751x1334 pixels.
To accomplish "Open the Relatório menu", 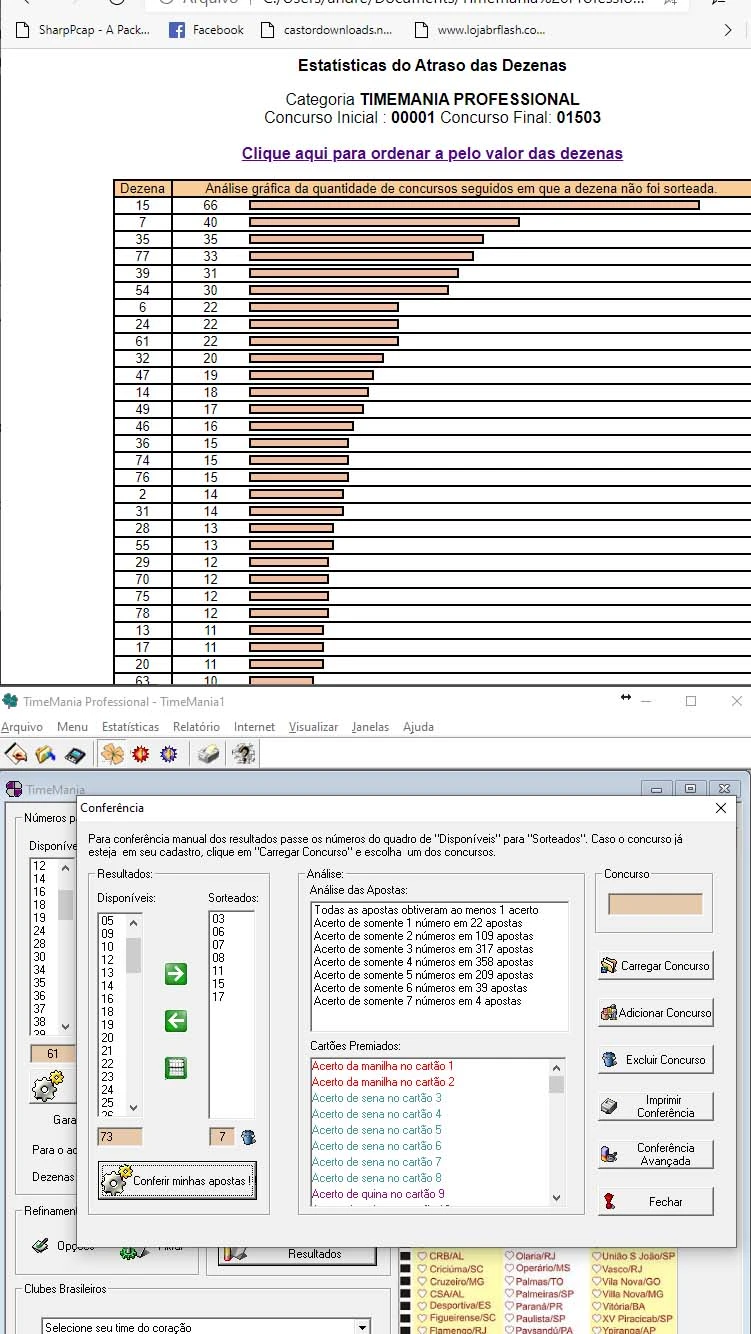I will point(196,727).
